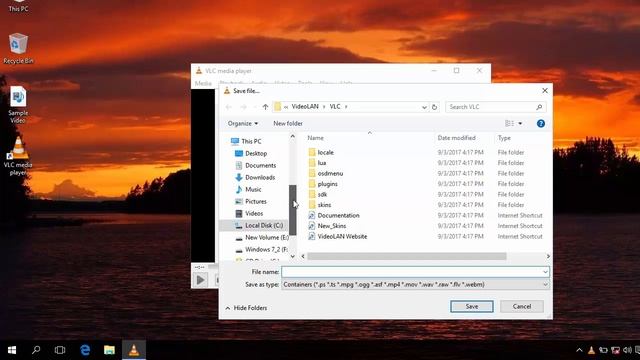The image size is (640, 360).
Task: Open the Windows Start menu
Action: [x=12, y=350]
